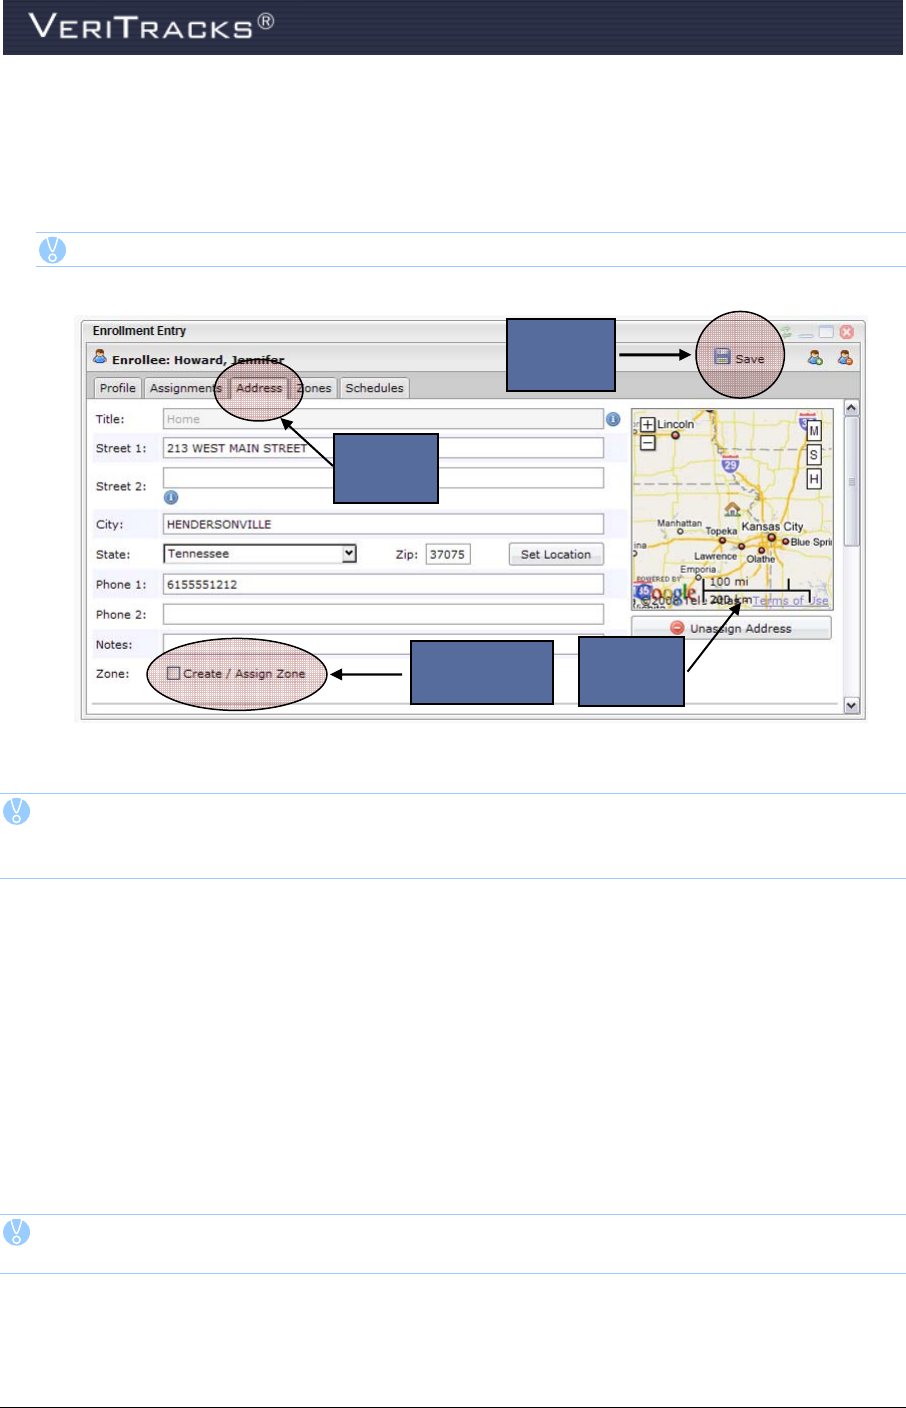906x1408 pixels.
Task: Click in the Notes field
Action: pyautogui.click(x=383, y=644)
